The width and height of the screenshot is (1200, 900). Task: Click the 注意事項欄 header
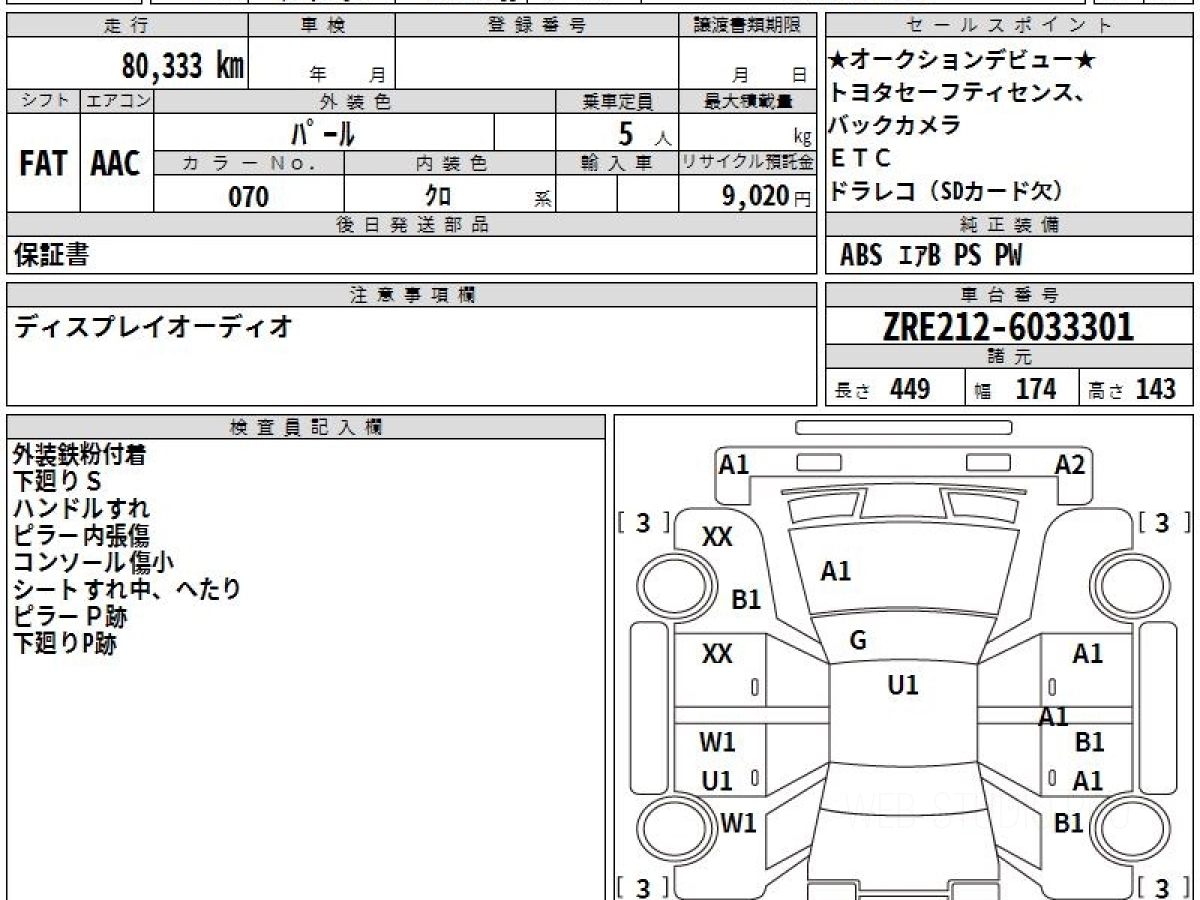(x=411, y=295)
